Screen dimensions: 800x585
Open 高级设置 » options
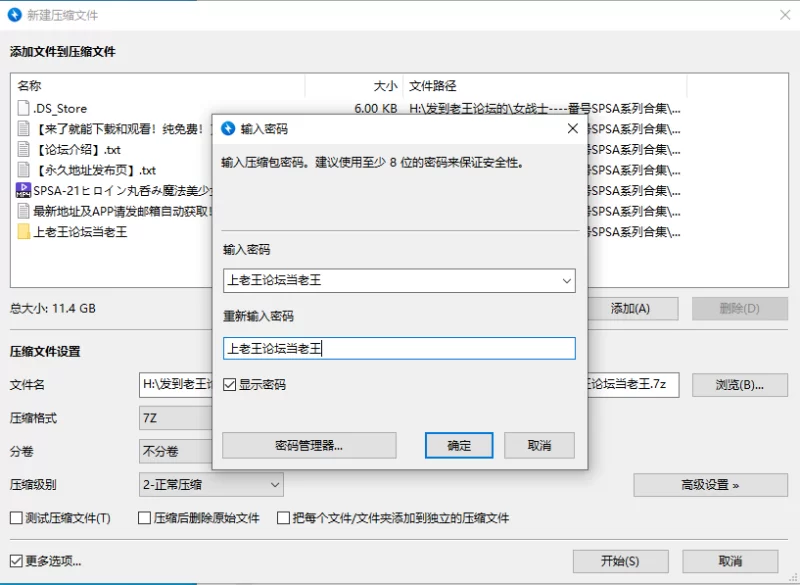tap(710, 485)
